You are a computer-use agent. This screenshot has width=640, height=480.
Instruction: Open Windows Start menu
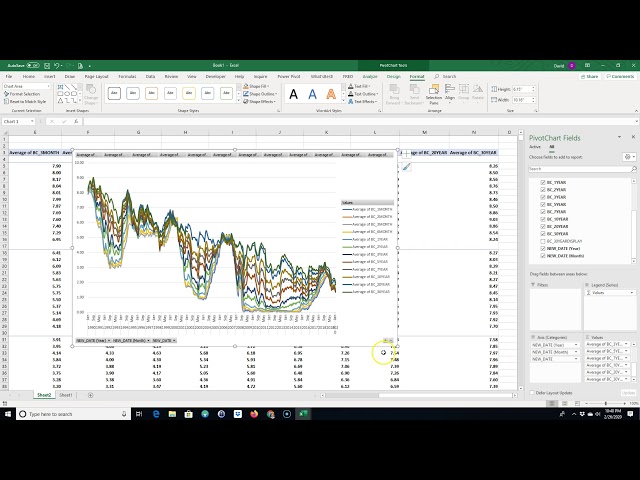[x=8, y=414]
